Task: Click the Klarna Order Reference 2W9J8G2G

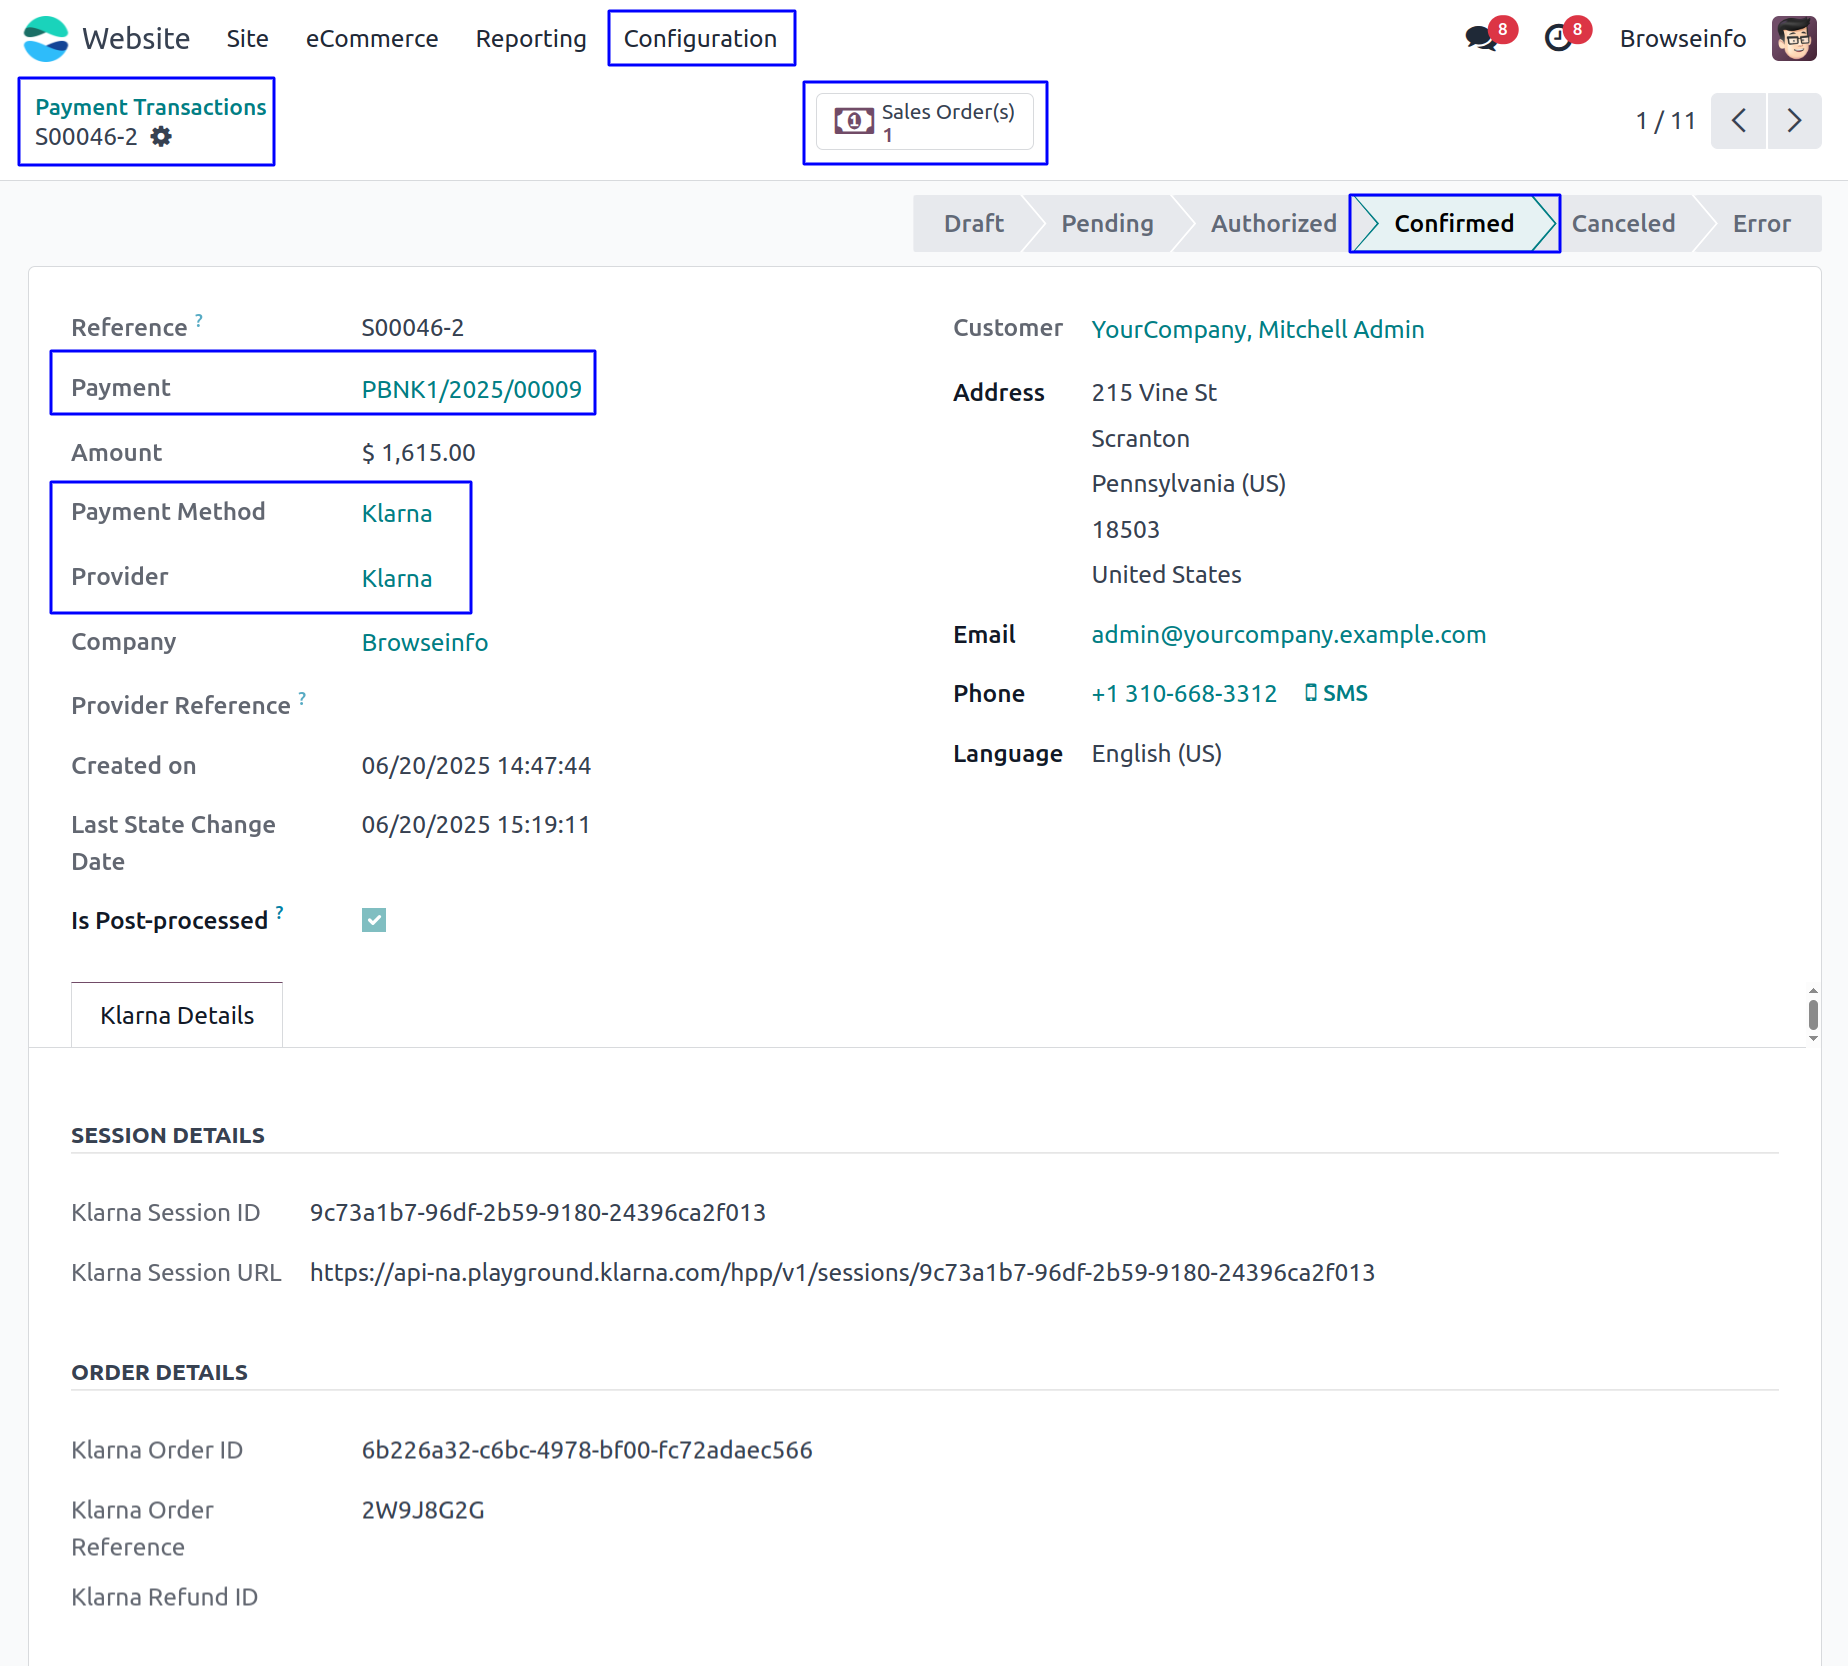Action: click(423, 1510)
